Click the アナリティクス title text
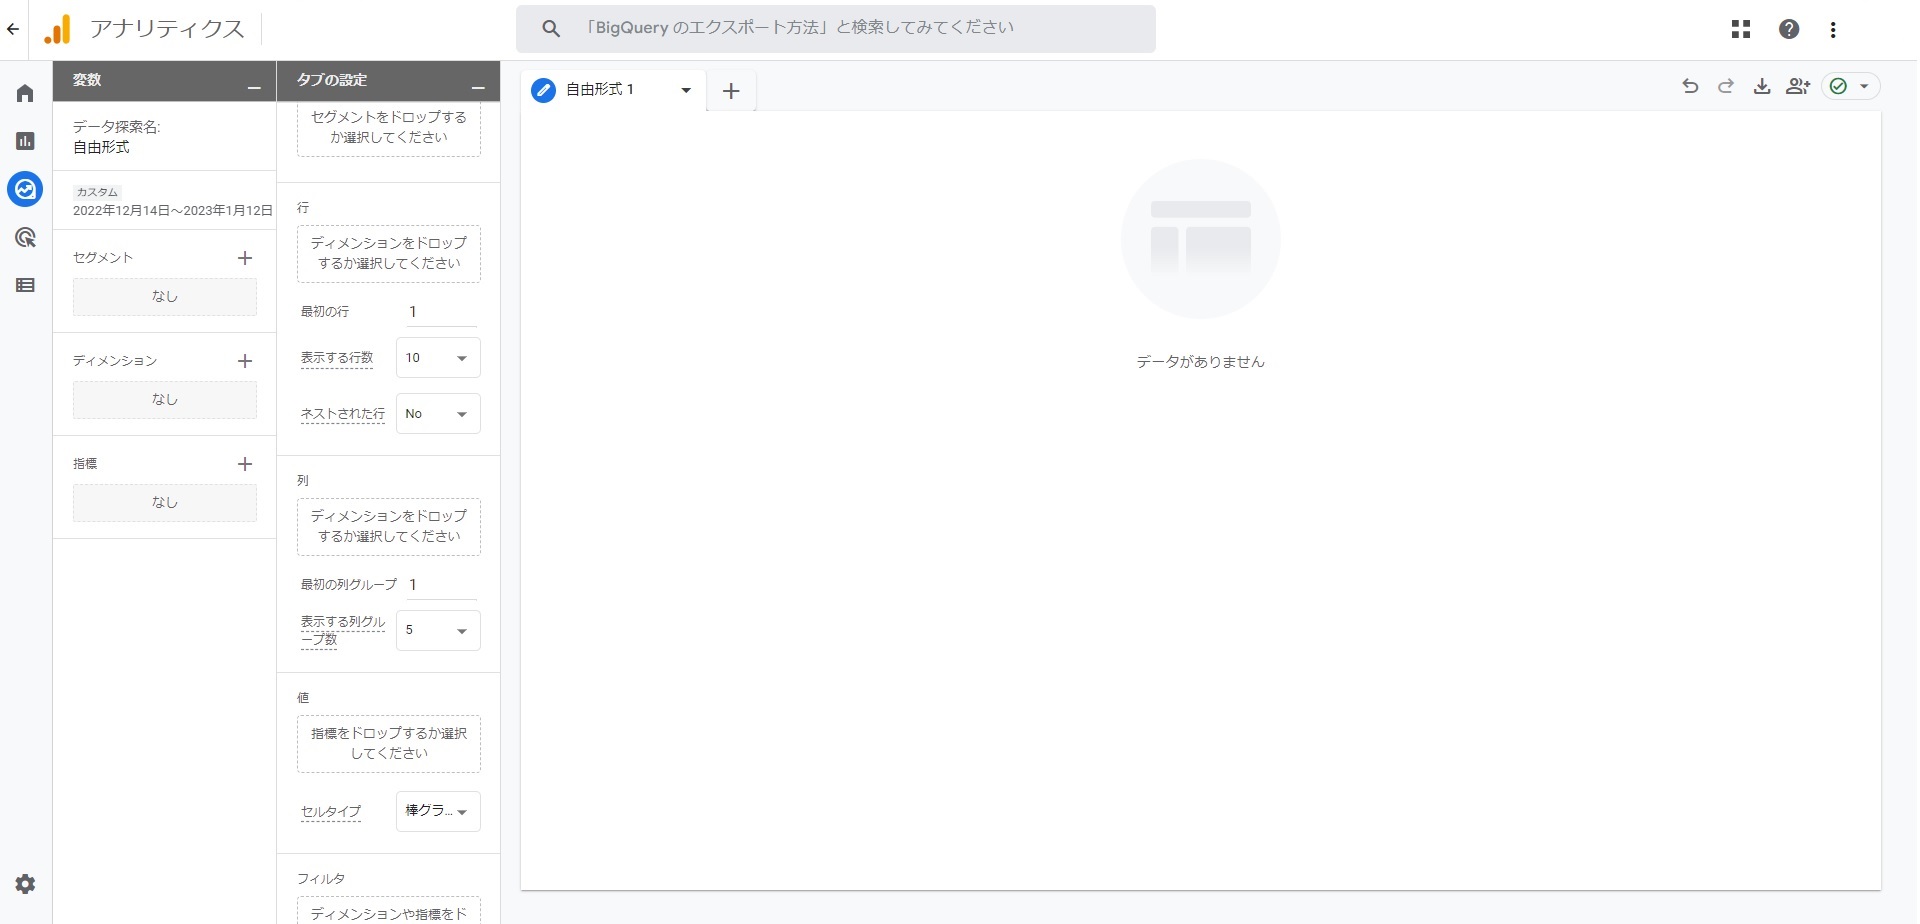 [167, 29]
